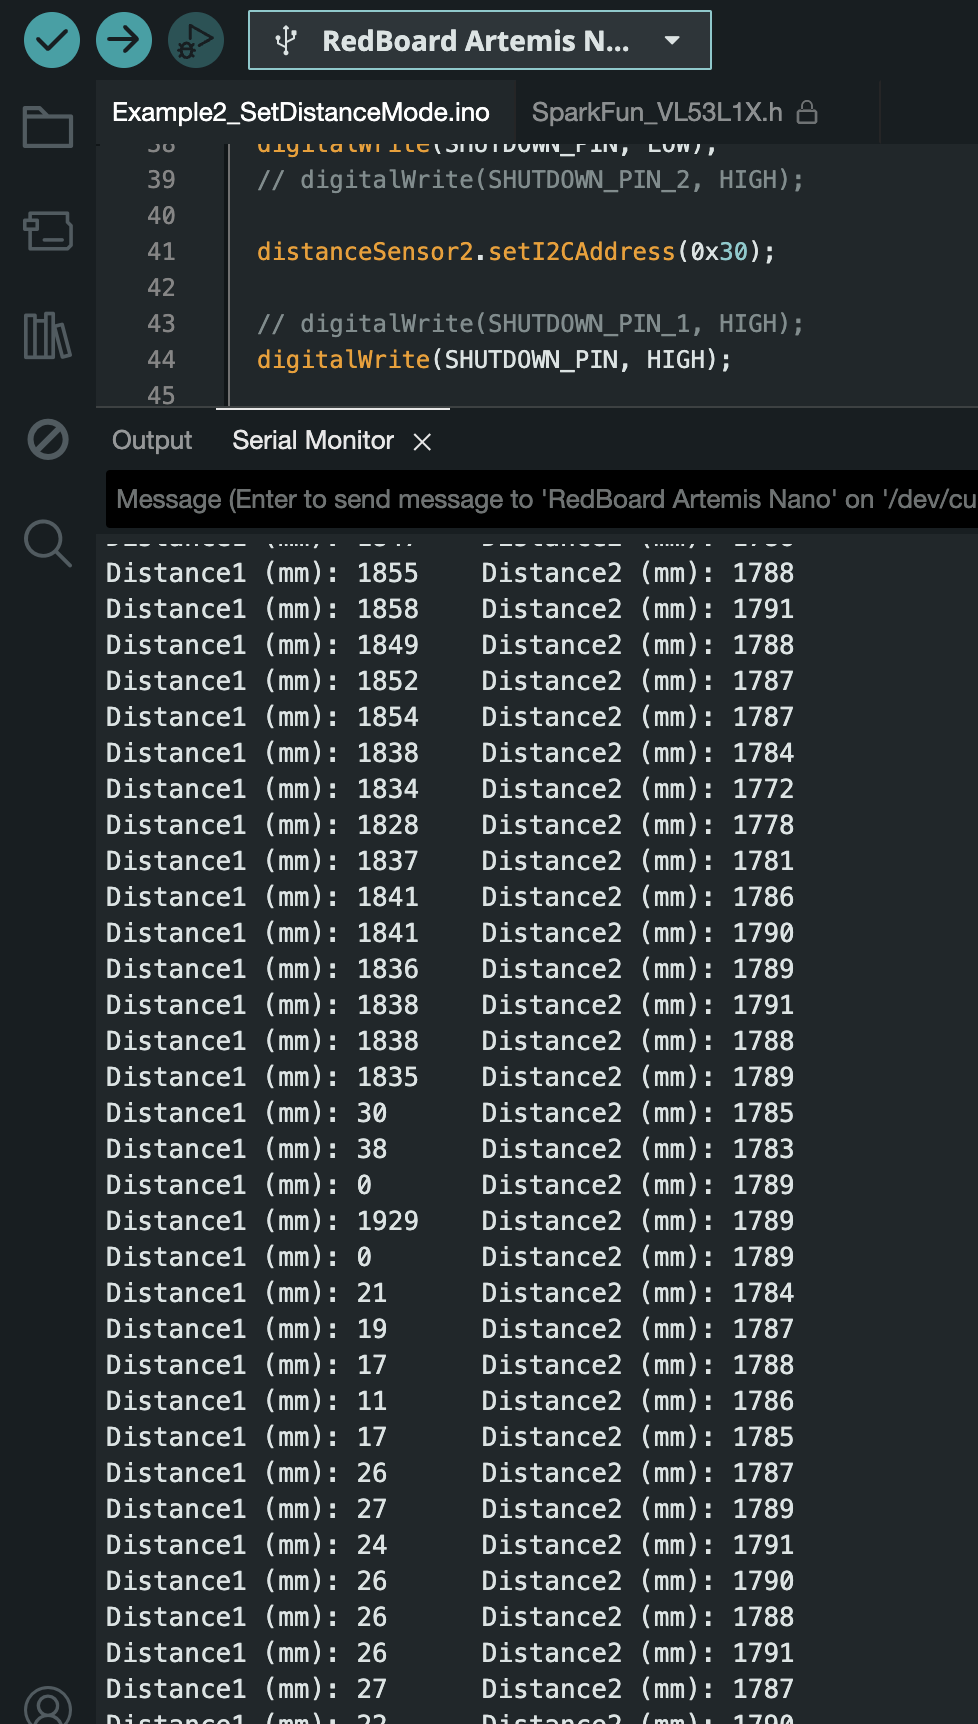Click the Distance1 reading 19
Image resolution: width=978 pixels, height=1724 pixels.
tap(372, 1329)
